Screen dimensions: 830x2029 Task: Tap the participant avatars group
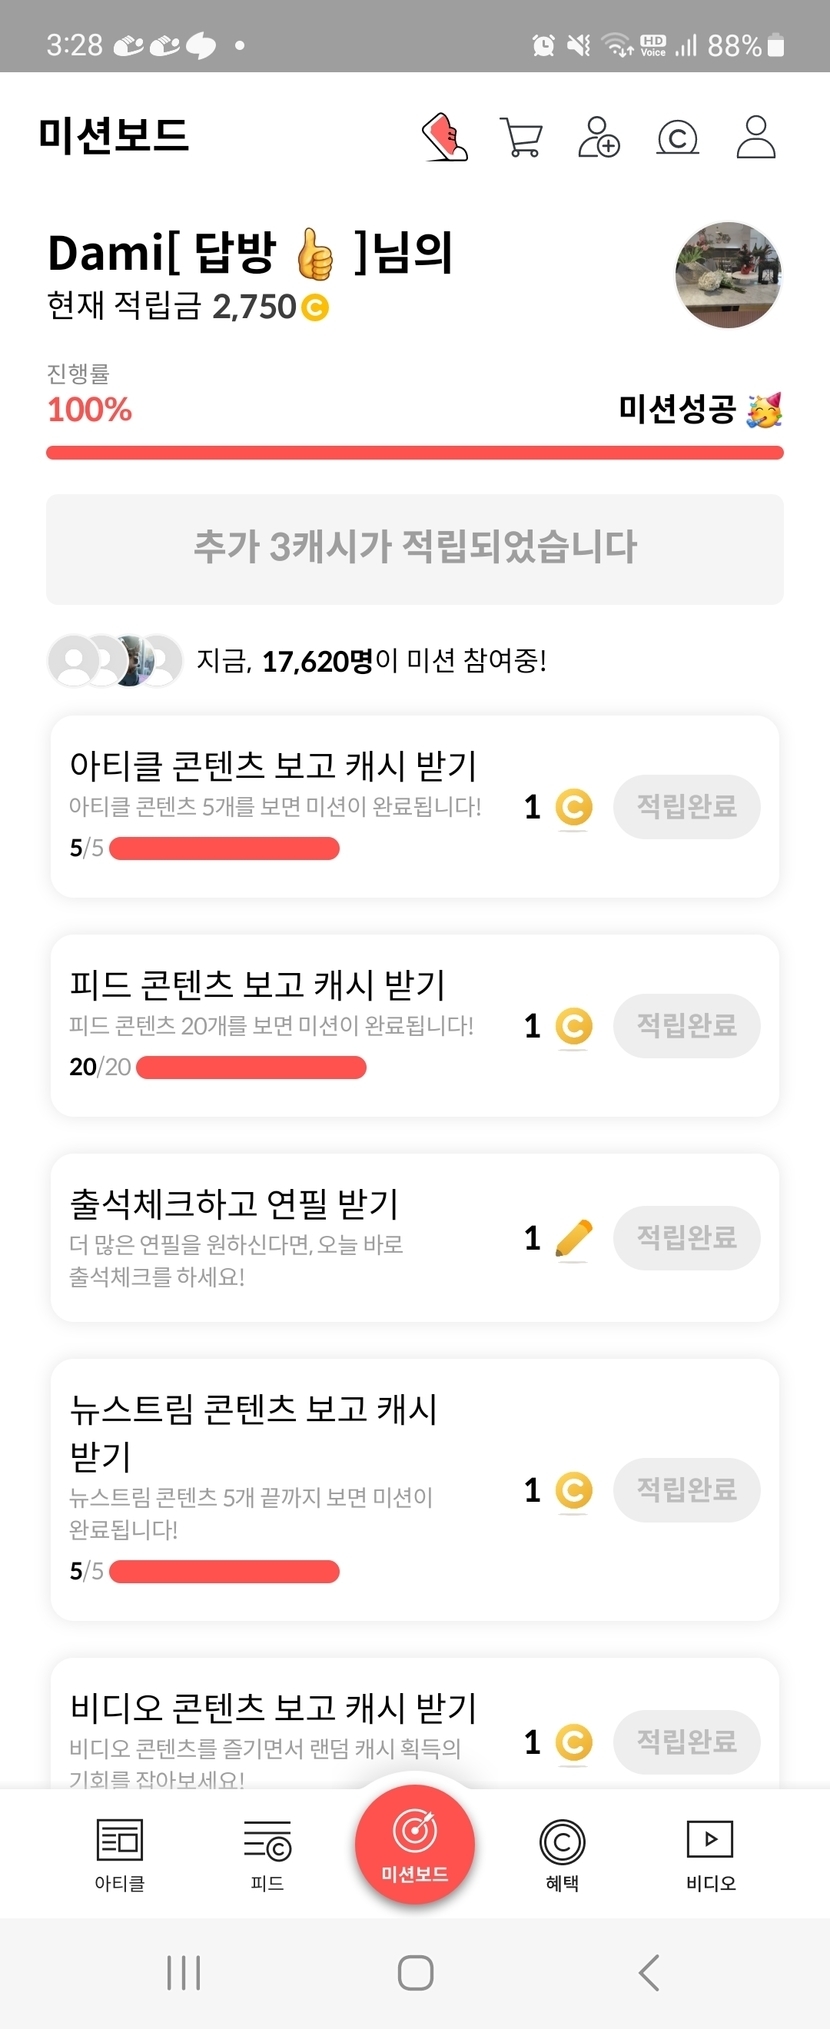pos(115,661)
